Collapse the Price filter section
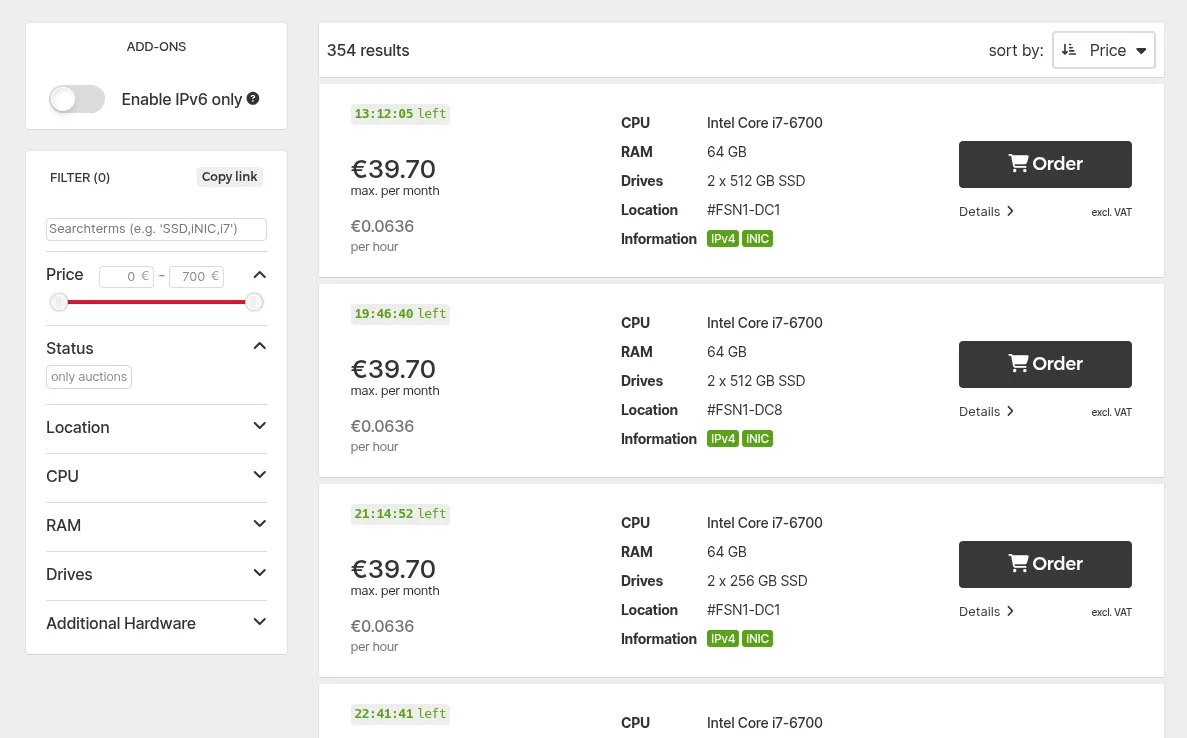This screenshot has width=1187, height=738. pos(260,275)
